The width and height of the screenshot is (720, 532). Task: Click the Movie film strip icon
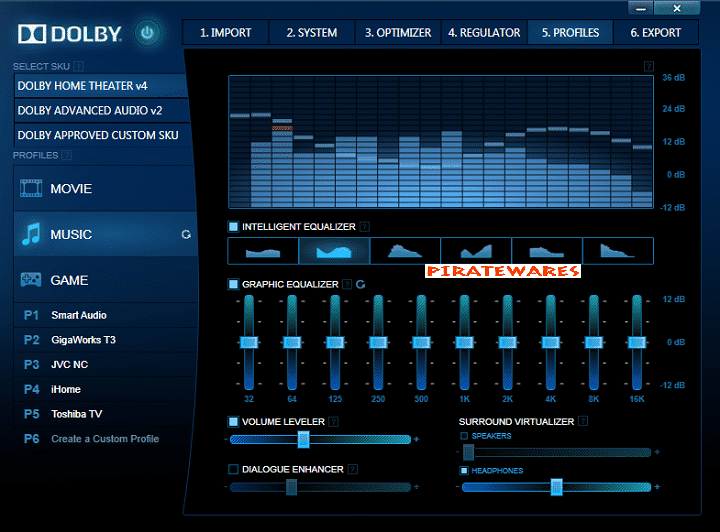click(31, 188)
